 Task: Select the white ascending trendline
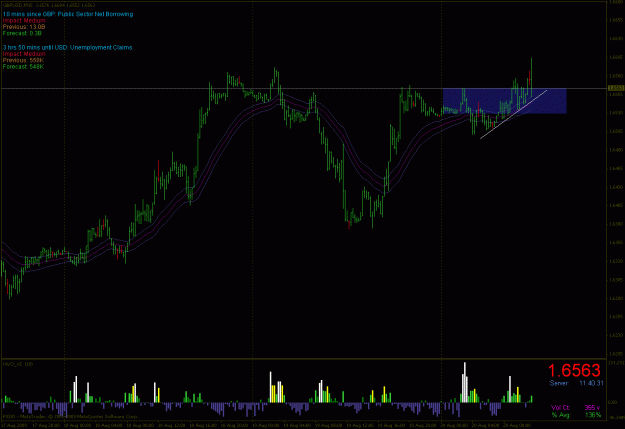(513, 114)
